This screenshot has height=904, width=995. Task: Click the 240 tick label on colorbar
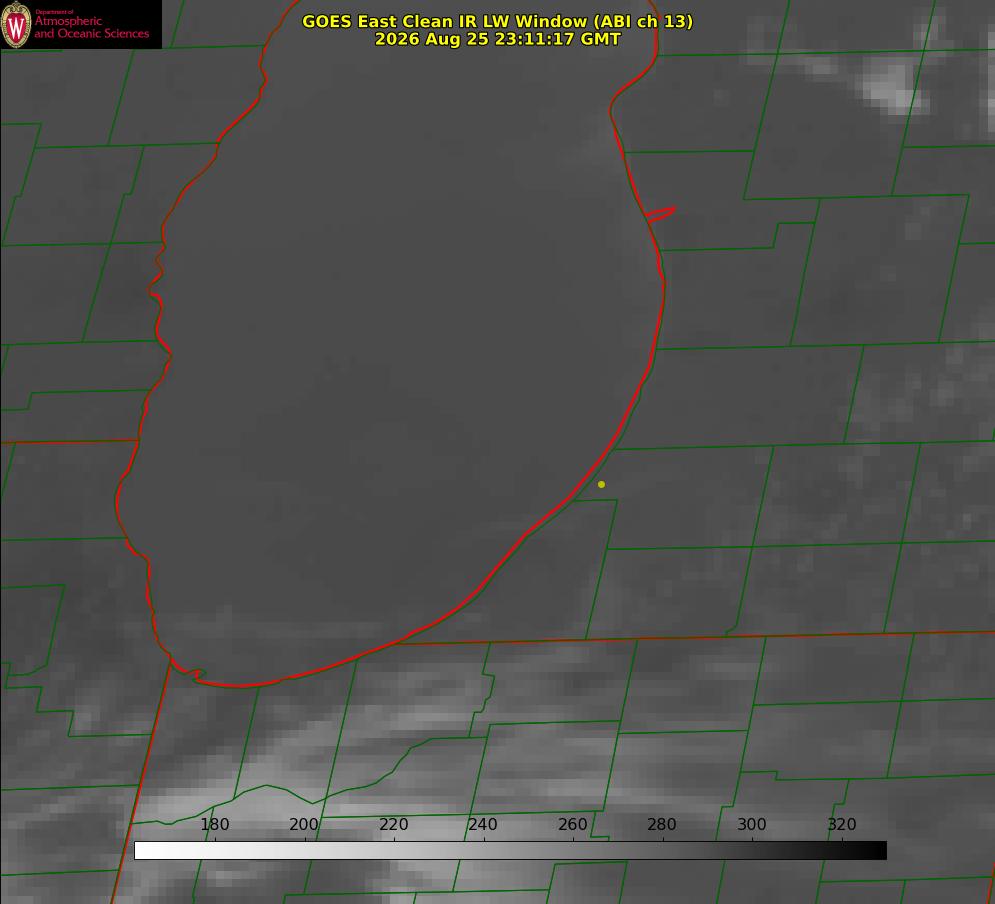[483, 824]
